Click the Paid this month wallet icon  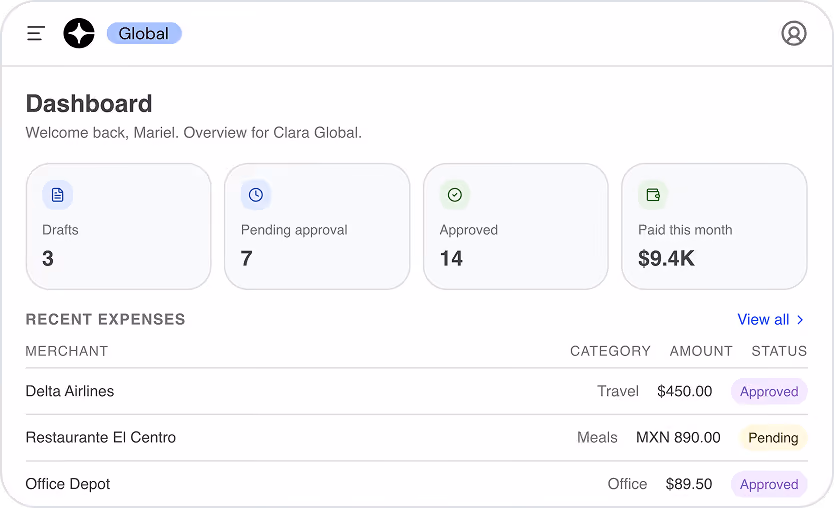click(x=653, y=195)
